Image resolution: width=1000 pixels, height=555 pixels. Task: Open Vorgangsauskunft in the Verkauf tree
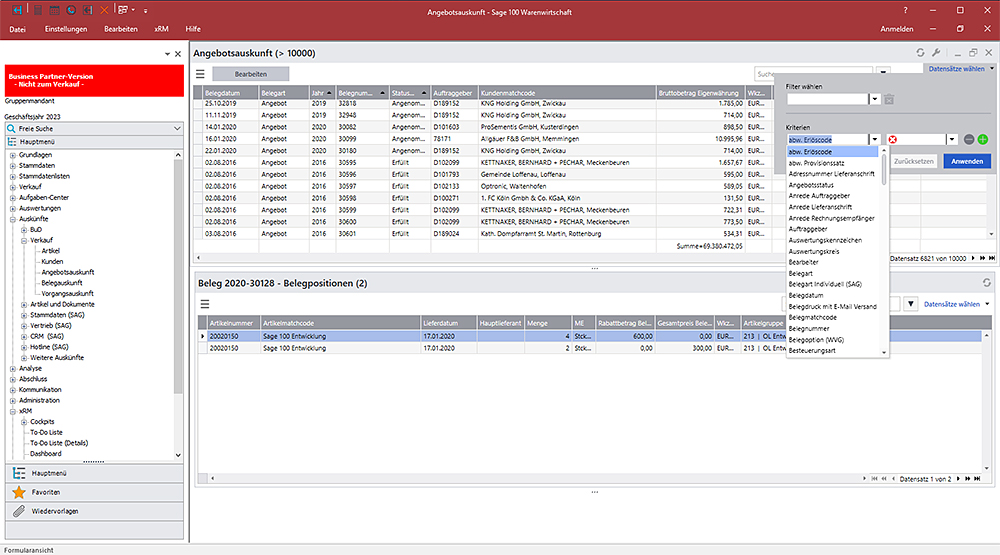[x=67, y=293]
